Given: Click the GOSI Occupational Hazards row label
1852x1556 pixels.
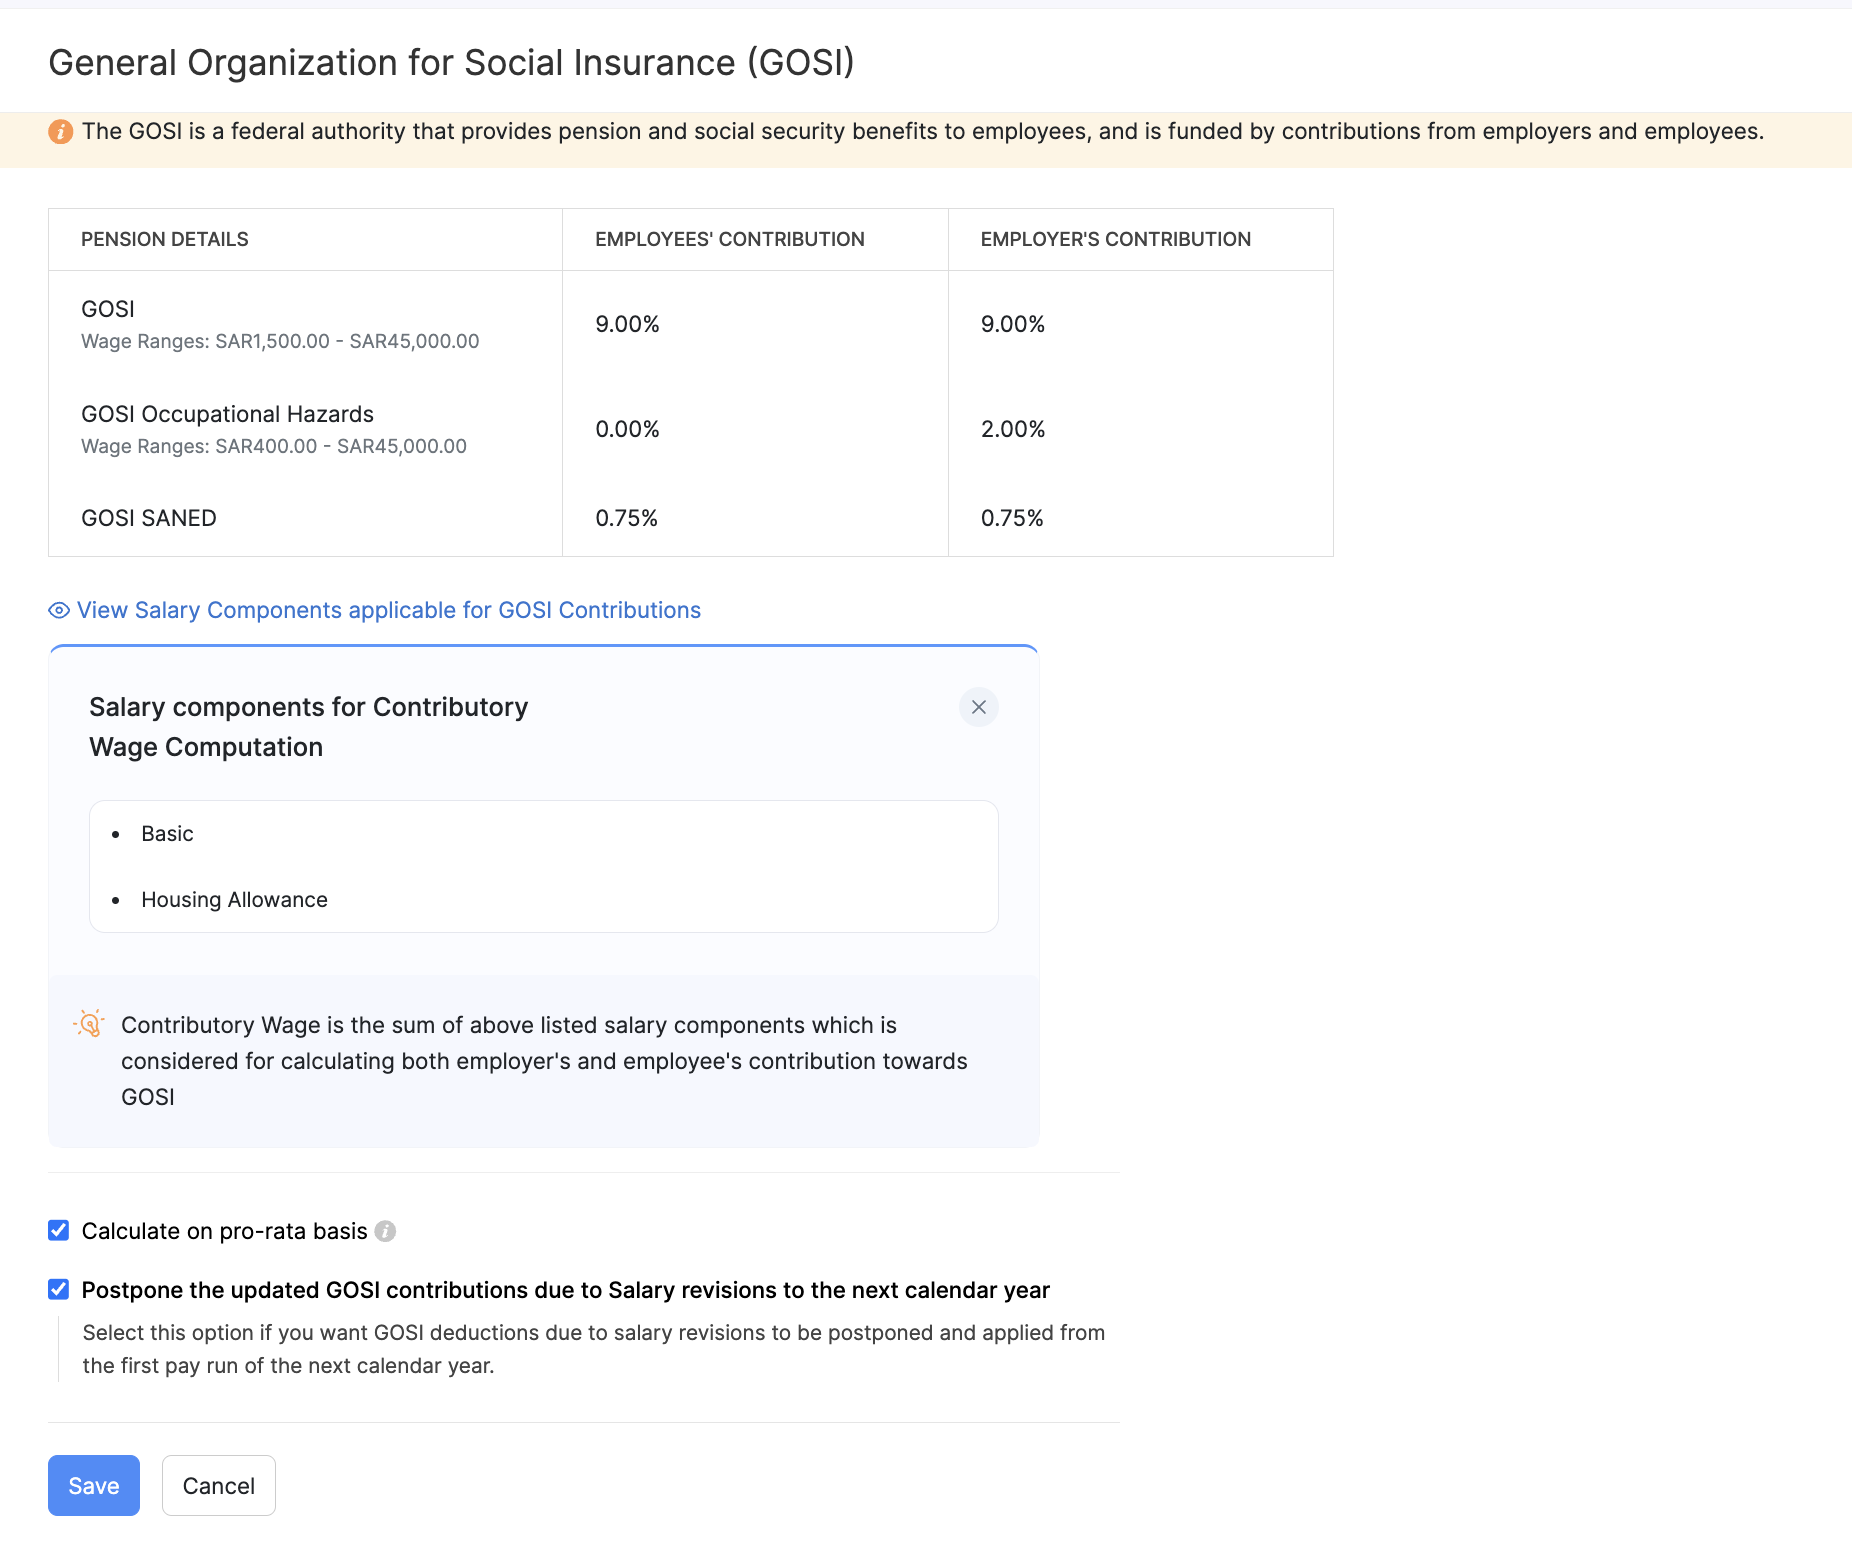Looking at the screenshot, I should click(x=228, y=414).
